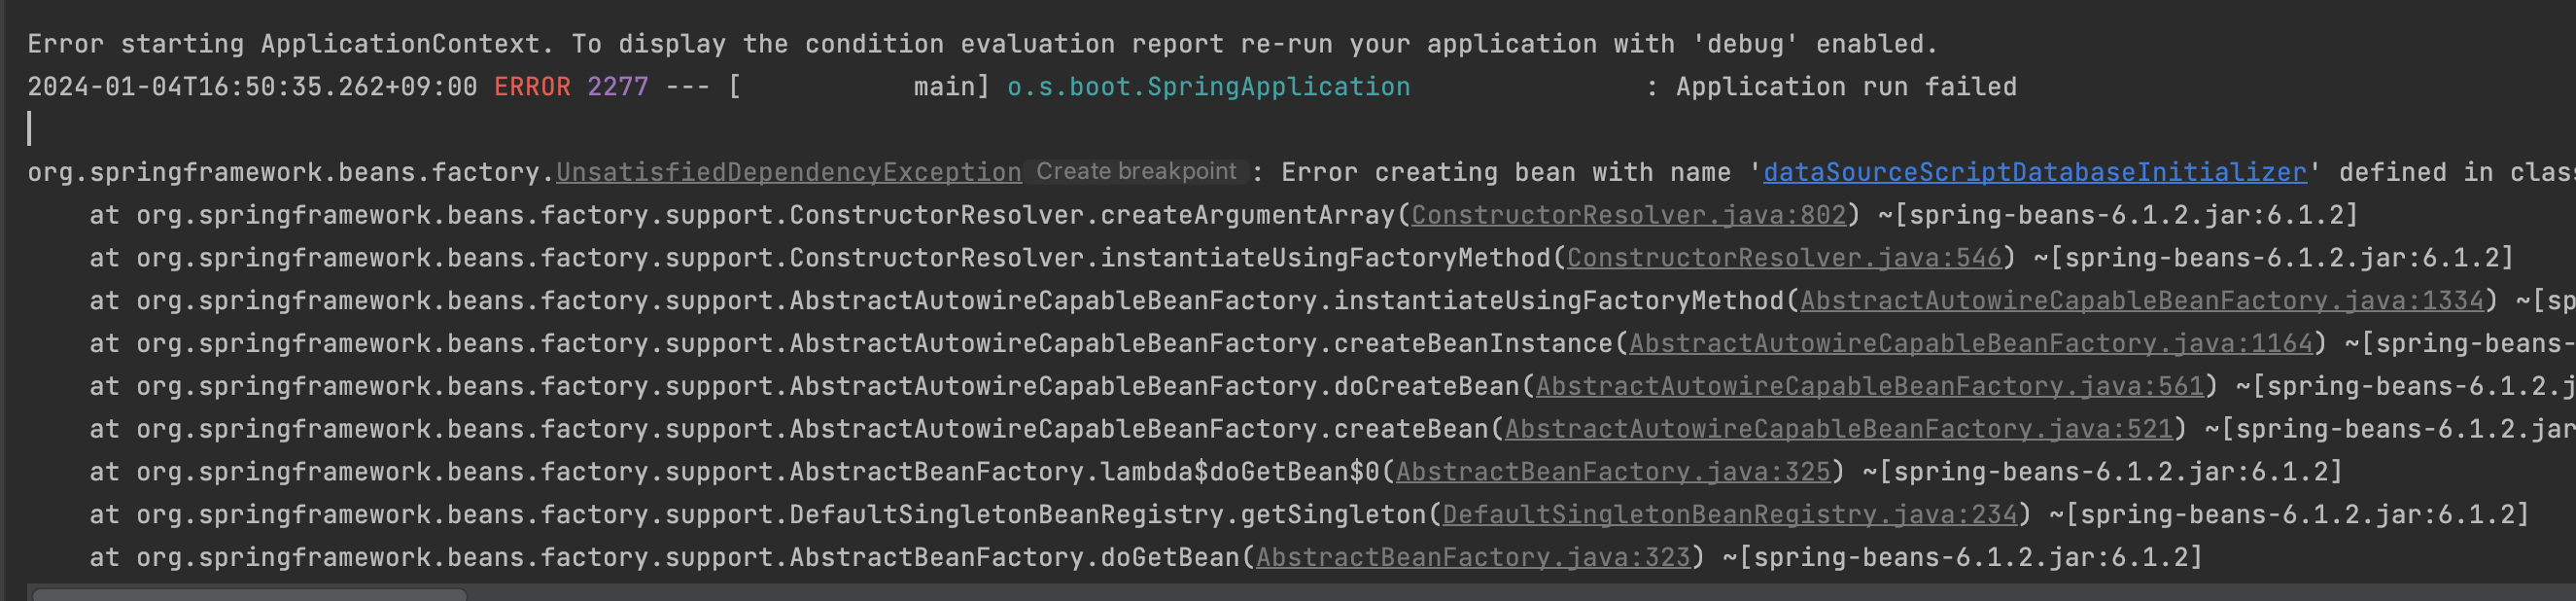Open the ConstructorResolver.java:802 link

[x=1628, y=215]
